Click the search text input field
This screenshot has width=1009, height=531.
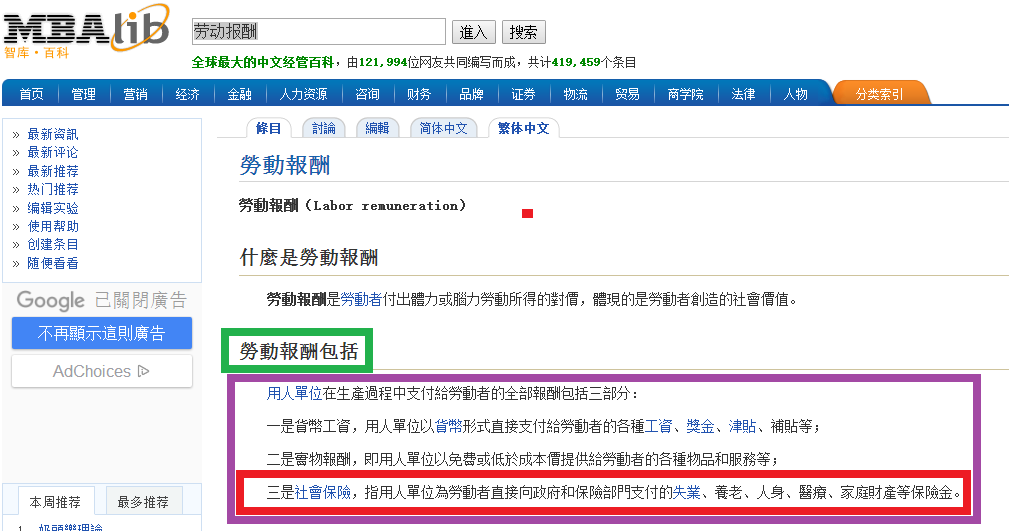coord(318,32)
